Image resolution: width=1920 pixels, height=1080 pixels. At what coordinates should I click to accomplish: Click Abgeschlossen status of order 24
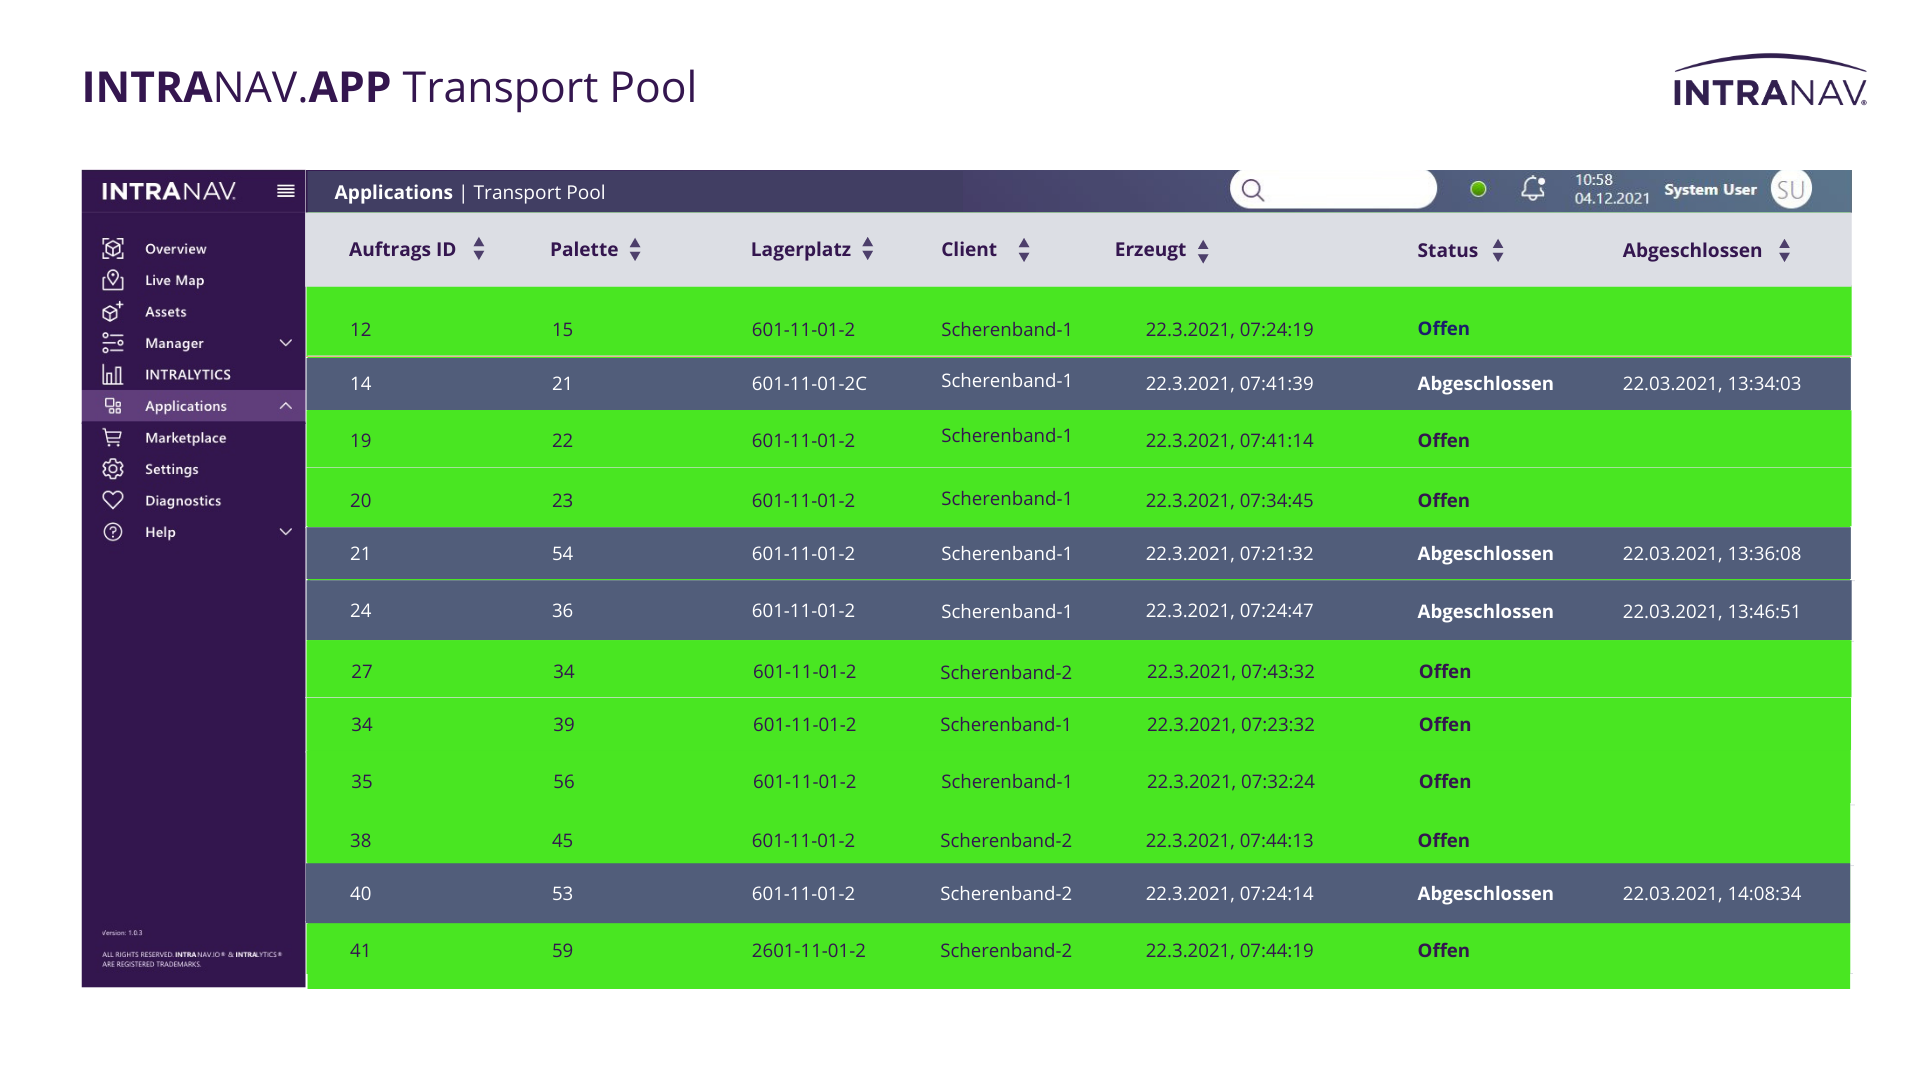(1485, 611)
